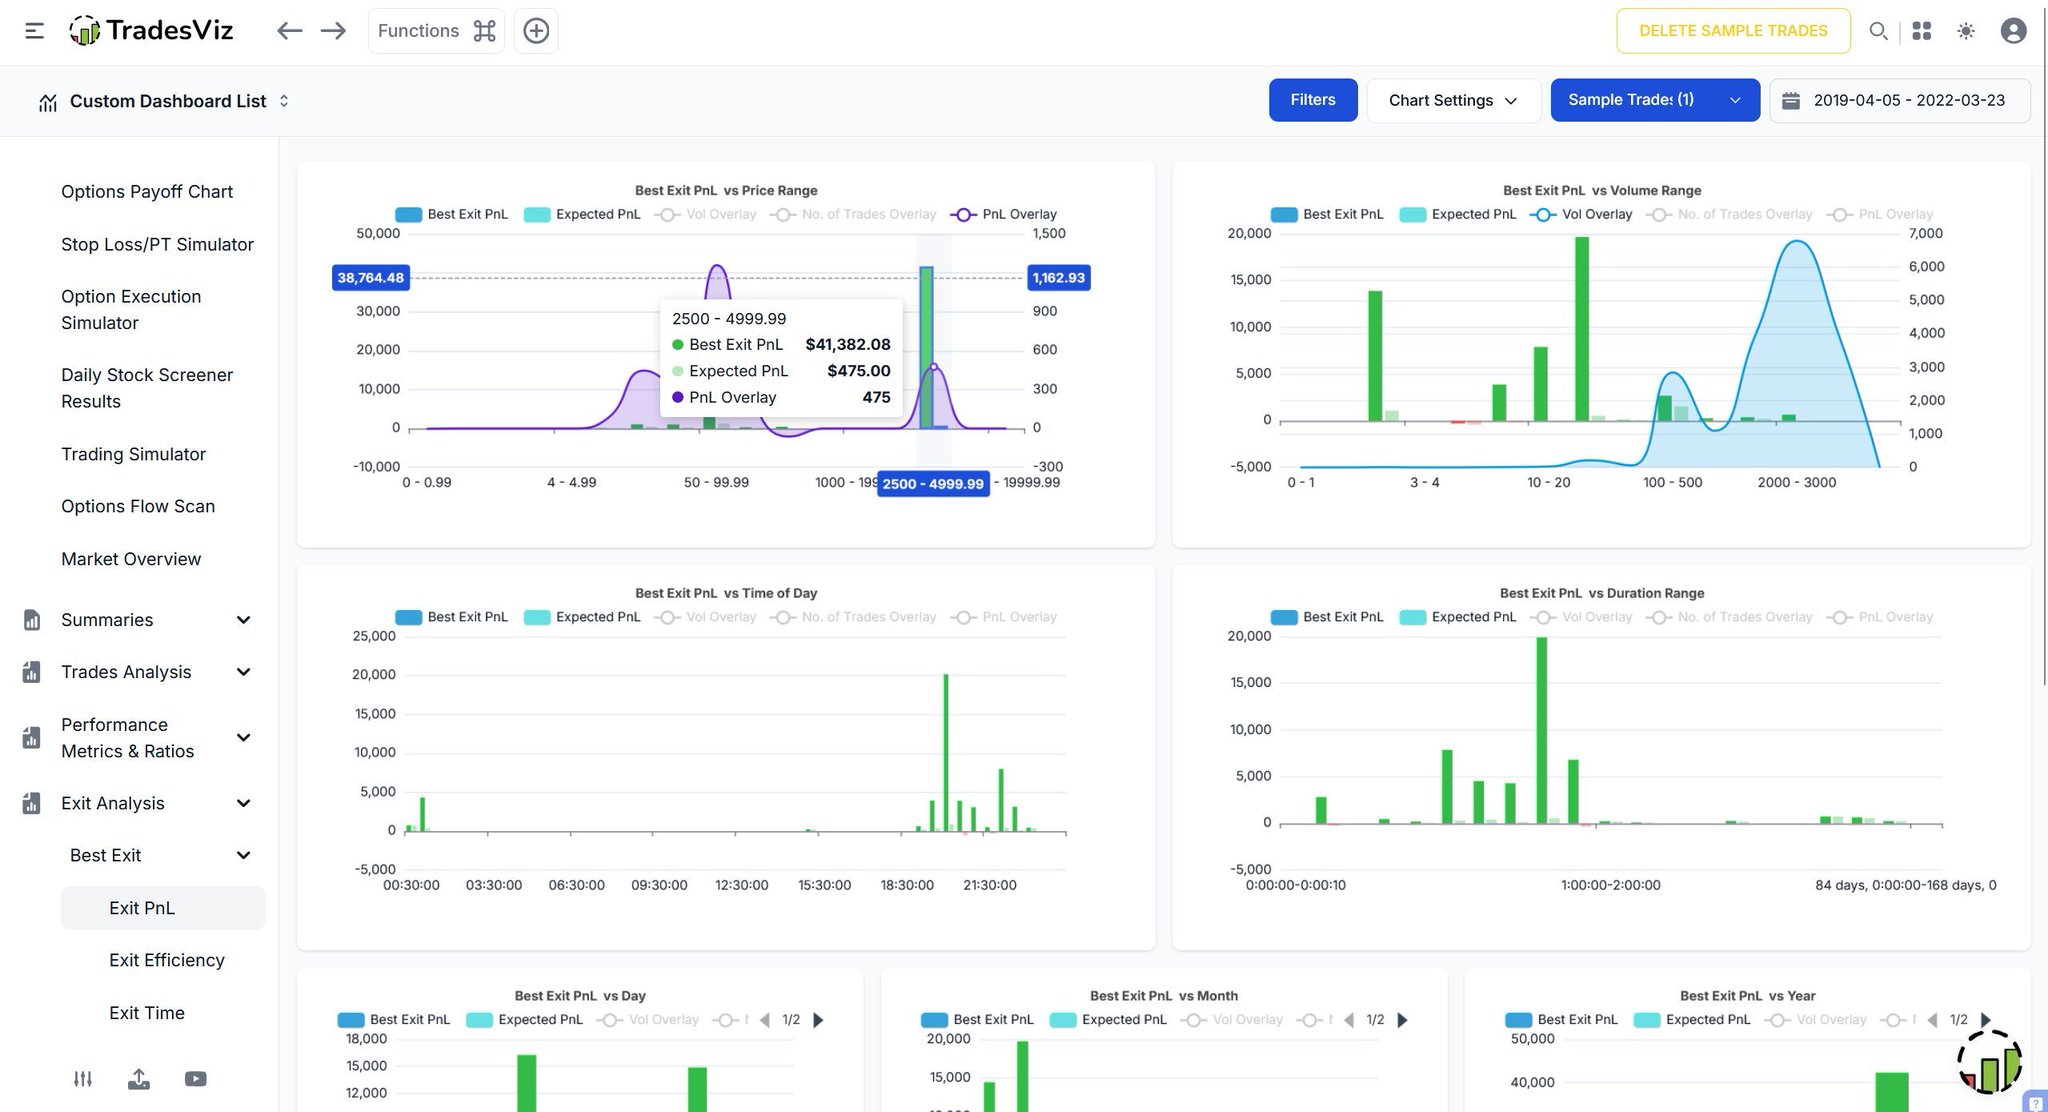
Task: Open the search magnifier icon
Action: click(1878, 31)
